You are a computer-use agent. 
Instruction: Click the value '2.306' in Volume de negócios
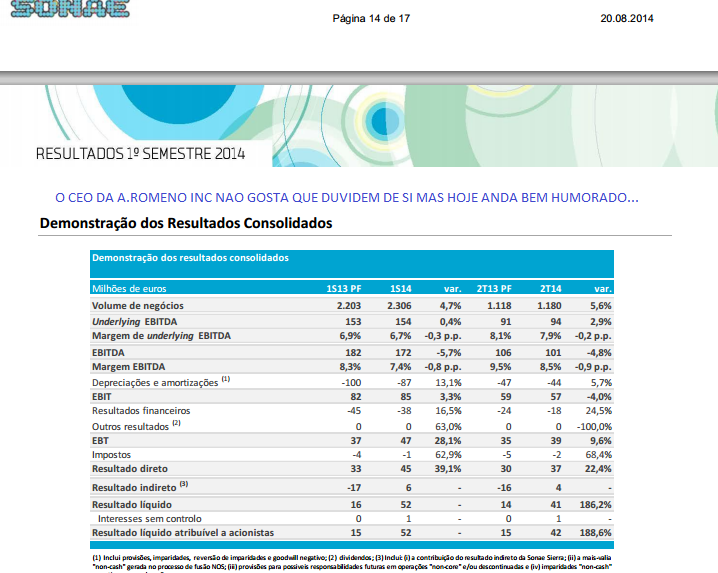tap(399, 306)
